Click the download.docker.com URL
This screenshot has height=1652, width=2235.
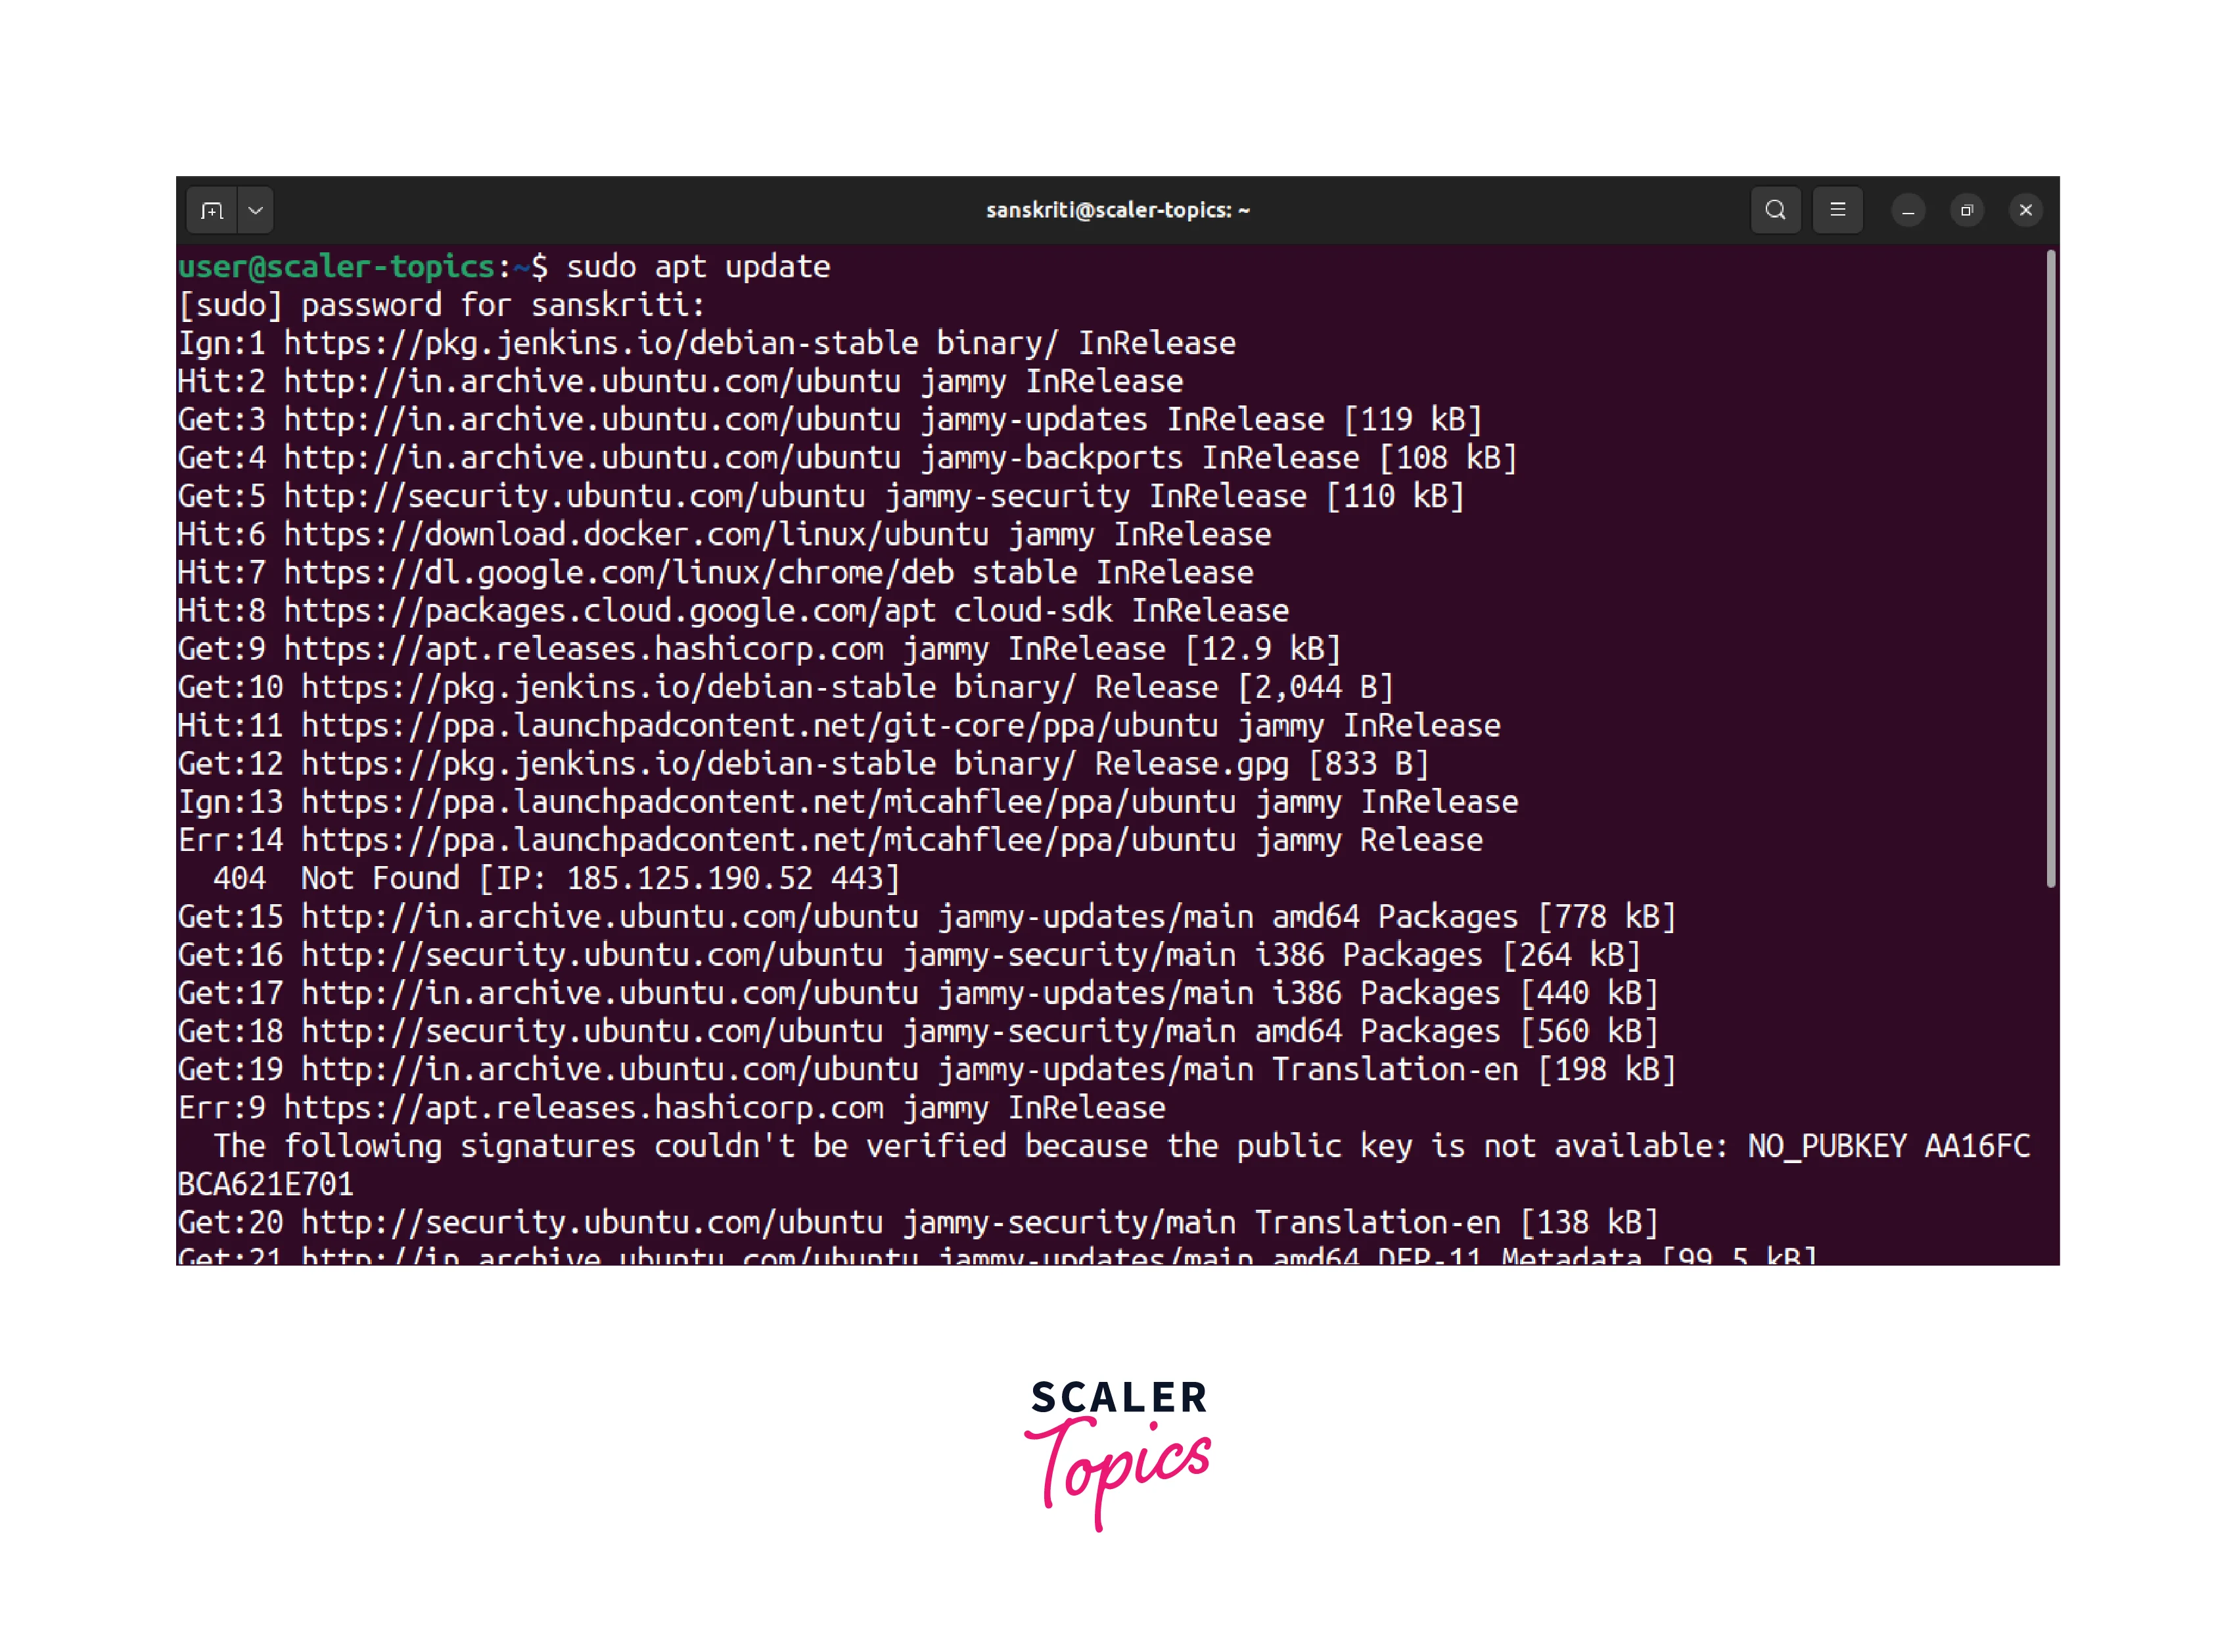(x=635, y=535)
